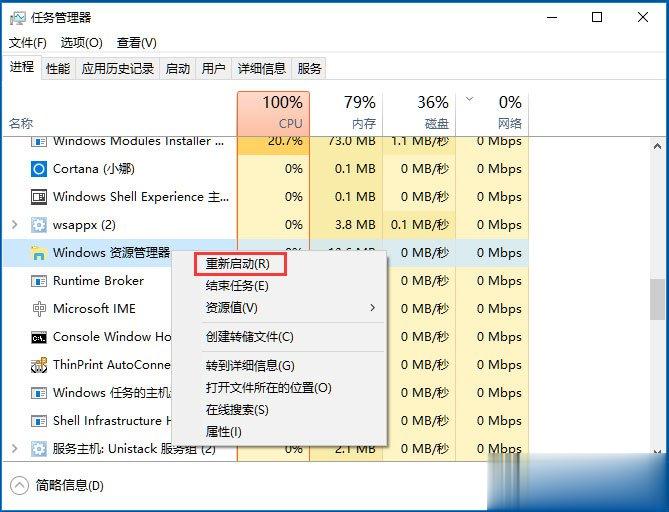The width and height of the screenshot is (669, 512).
Task: Minimize the 任务管理器 window
Action: 552,17
